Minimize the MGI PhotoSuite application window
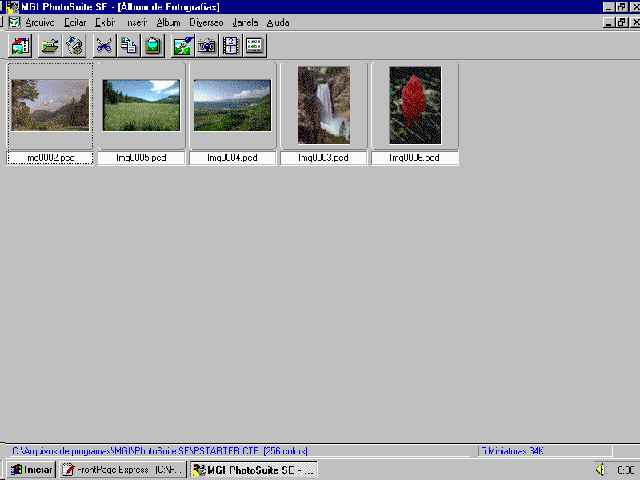Image resolution: width=640 pixels, height=480 pixels. point(609,7)
